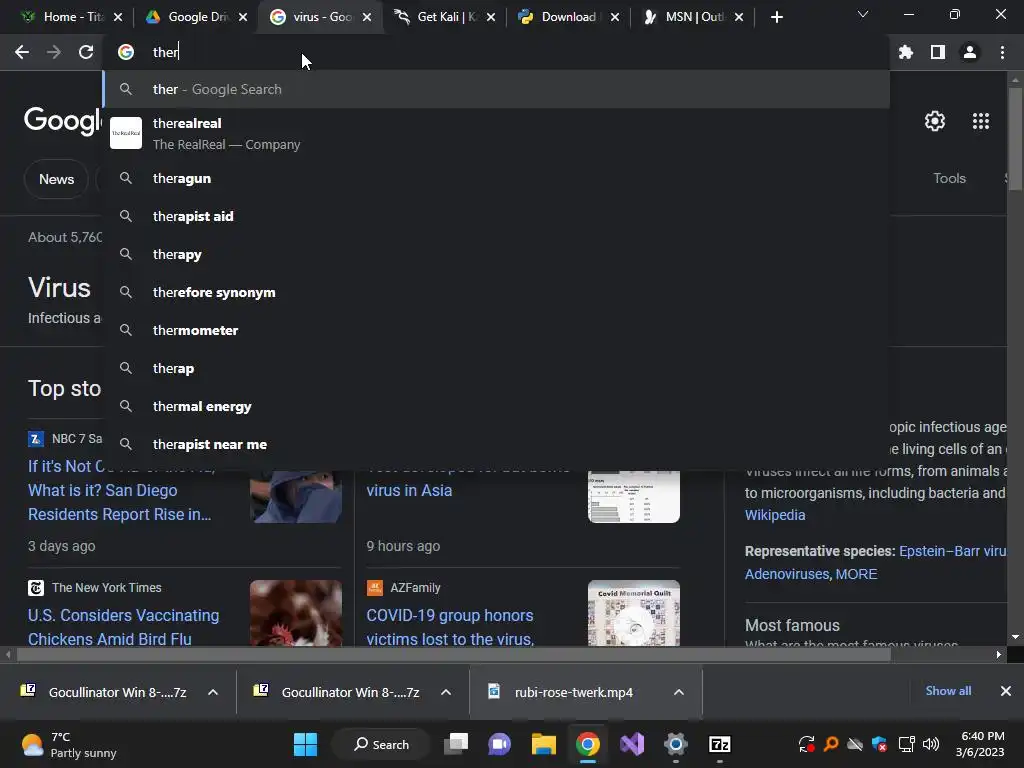Switch to the Python Download tab

[568, 17]
